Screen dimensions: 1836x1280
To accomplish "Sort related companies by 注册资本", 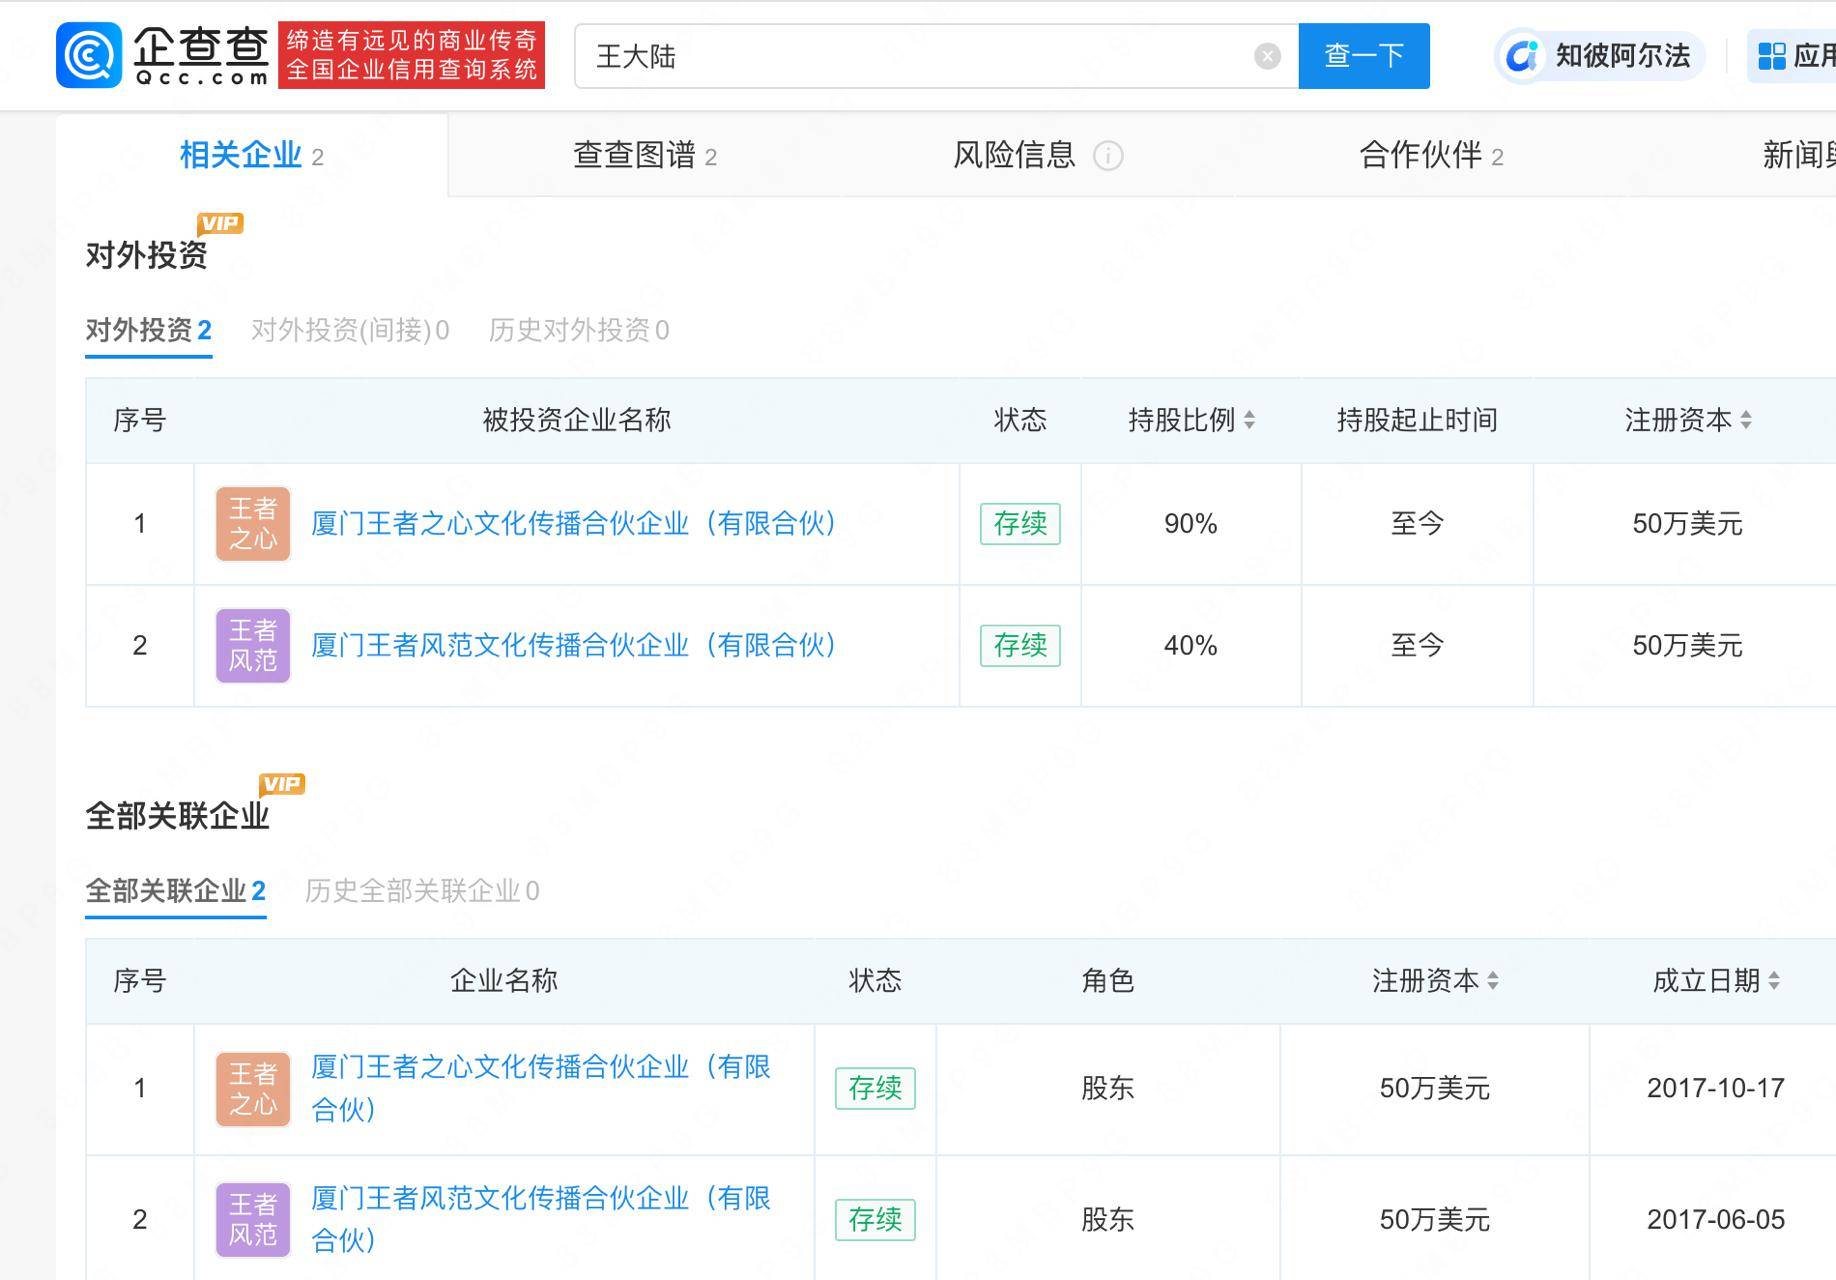I will tap(1493, 981).
